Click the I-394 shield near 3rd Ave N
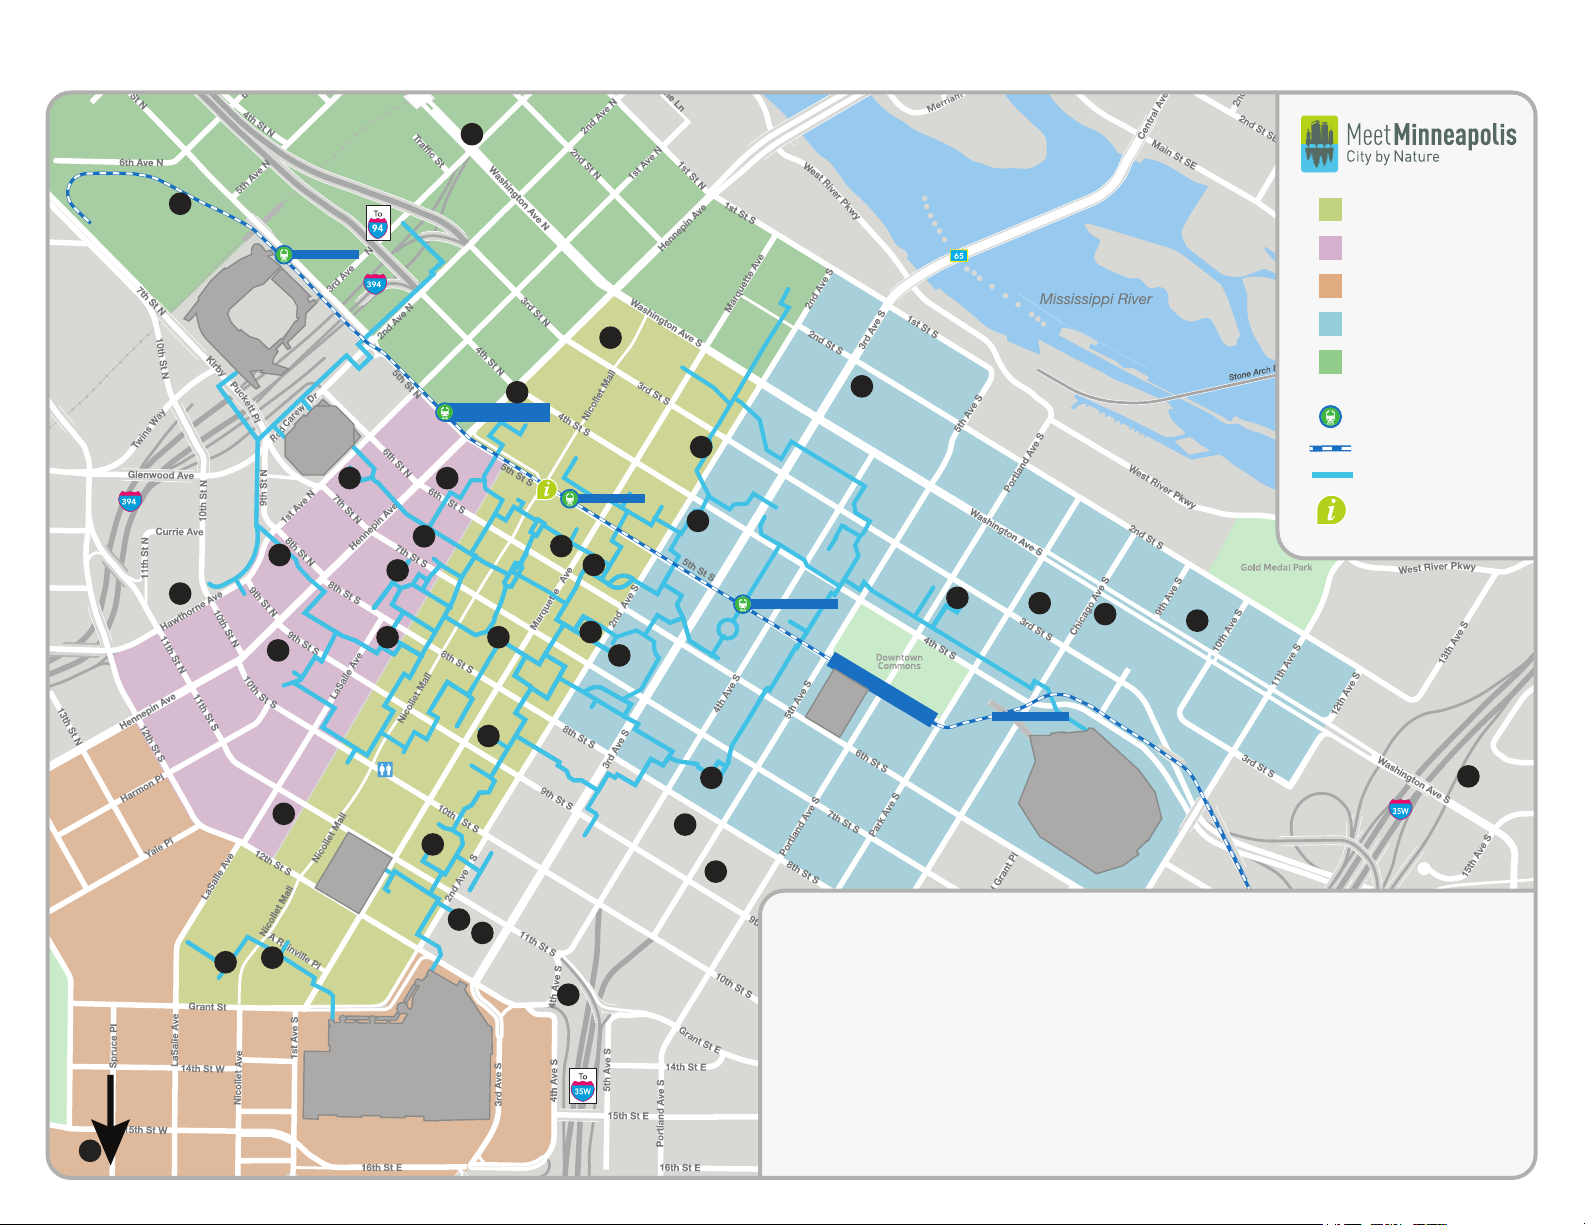 tap(374, 284)
